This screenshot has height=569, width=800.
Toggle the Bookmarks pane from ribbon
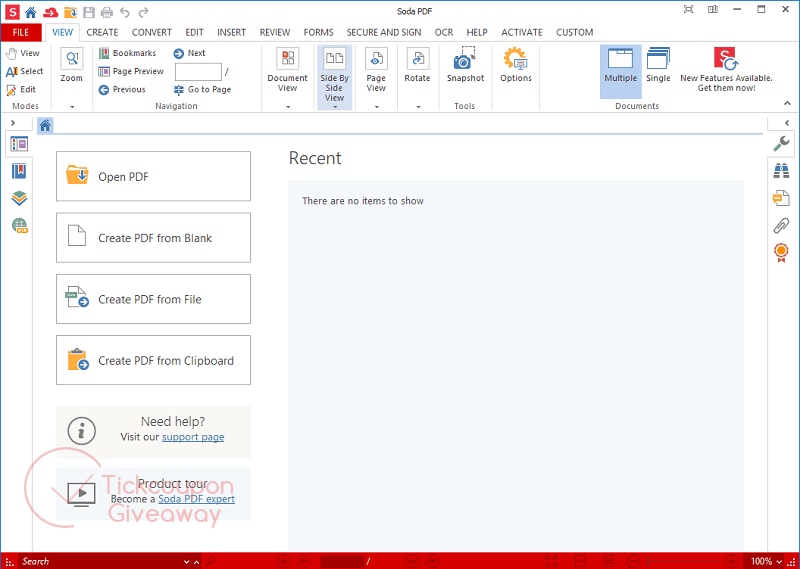pos(127,53)
